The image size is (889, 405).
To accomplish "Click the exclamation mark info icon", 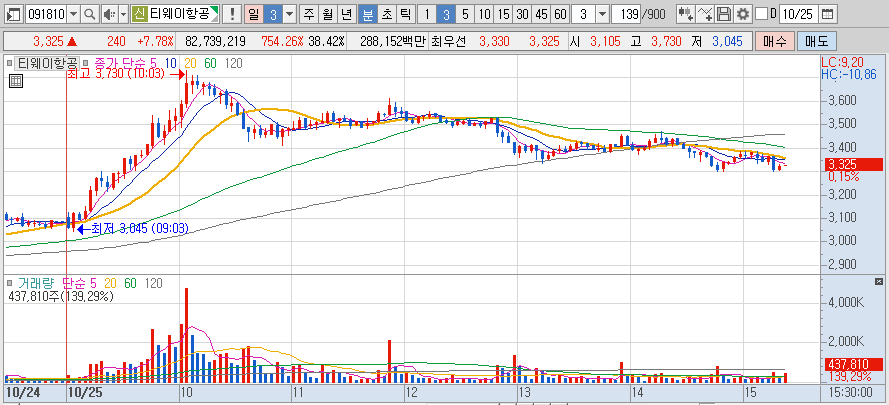I will (231, 14).
